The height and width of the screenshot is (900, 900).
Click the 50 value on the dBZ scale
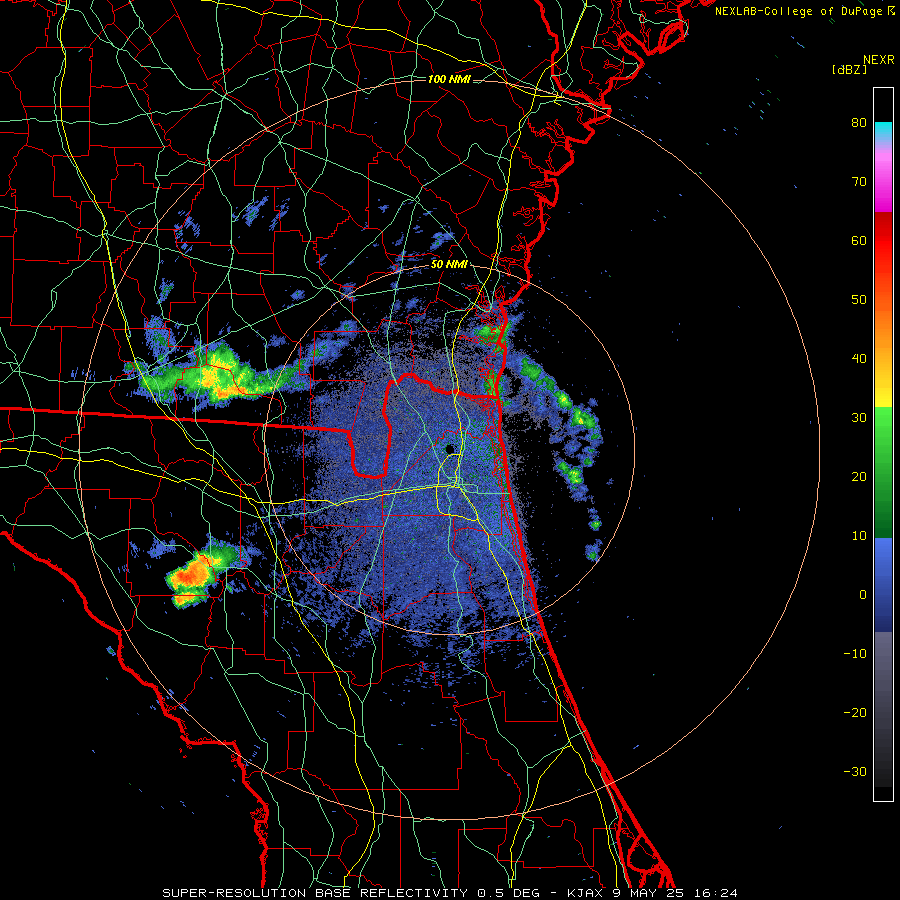tap(859, 300)
